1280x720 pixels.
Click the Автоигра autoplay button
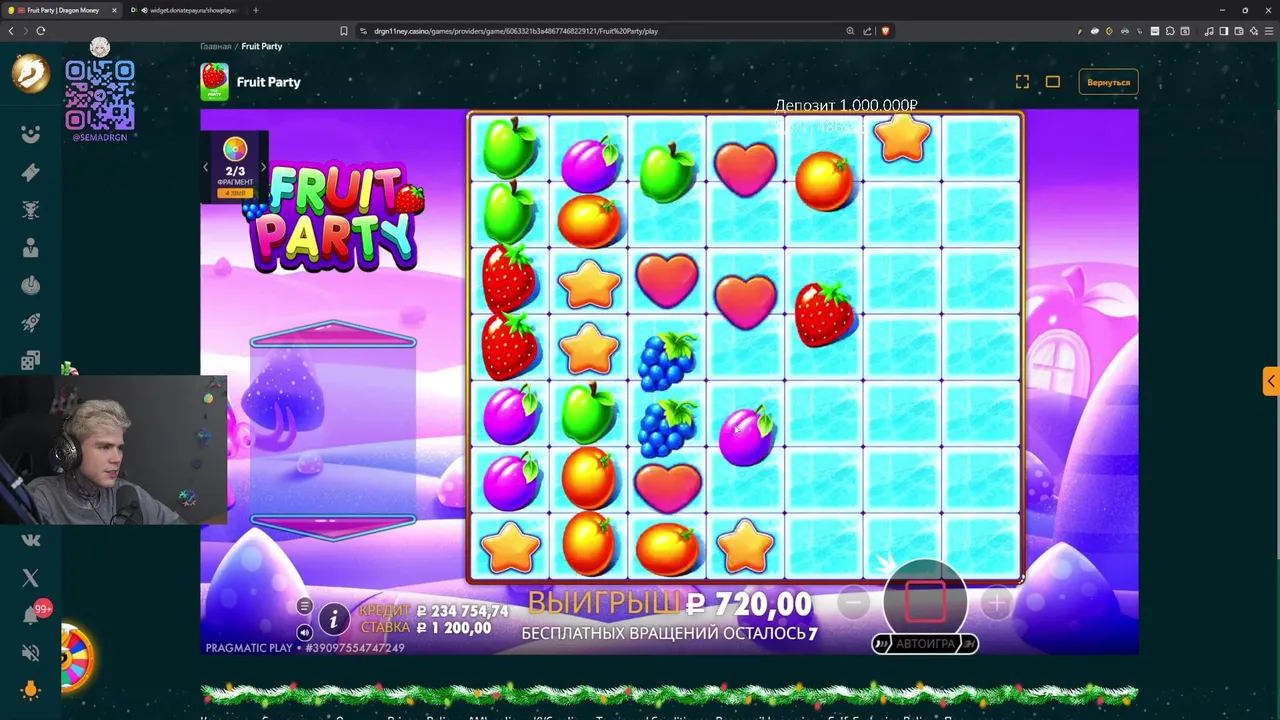[925, 644]
